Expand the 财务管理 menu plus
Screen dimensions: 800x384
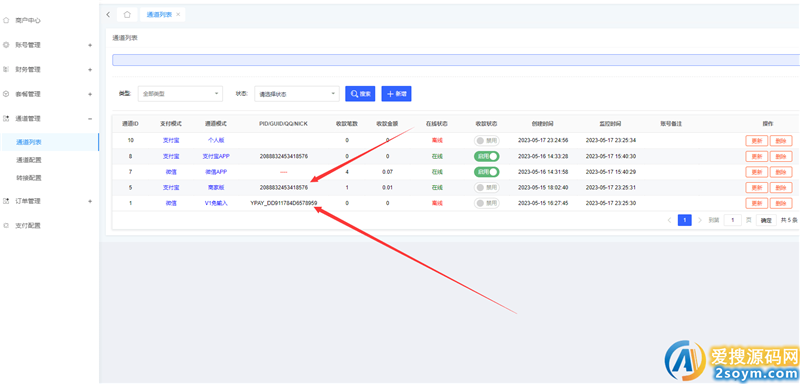(90, 69)
